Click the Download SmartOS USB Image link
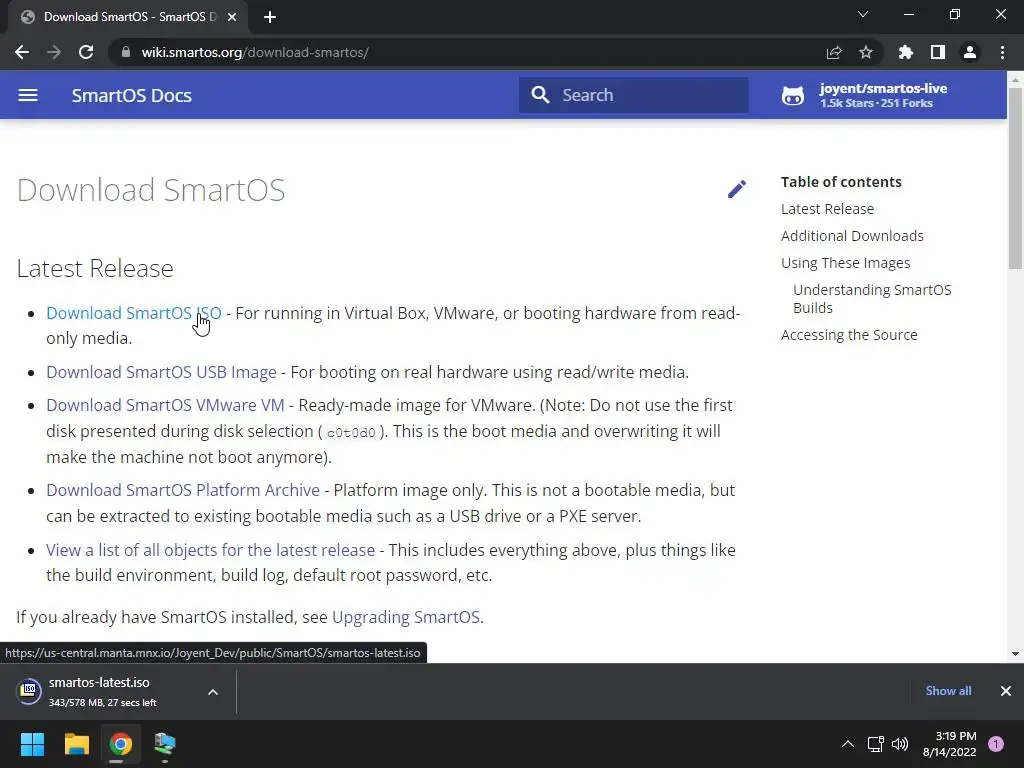1024x768 pixels. click(x=161, y=372)
